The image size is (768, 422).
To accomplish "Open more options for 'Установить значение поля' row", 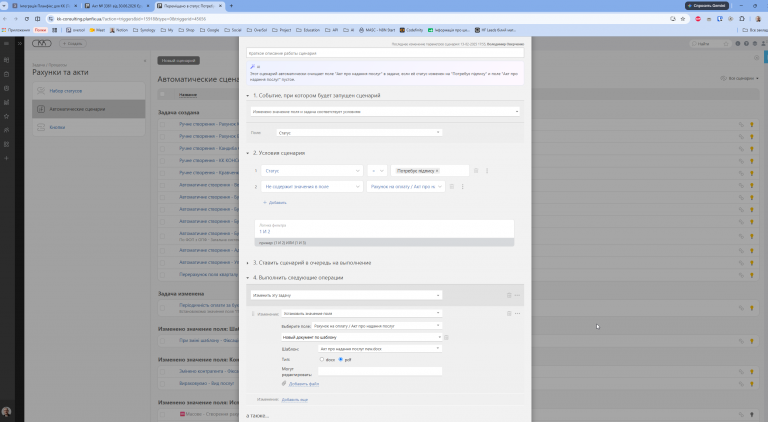I will tap(518, 313).
